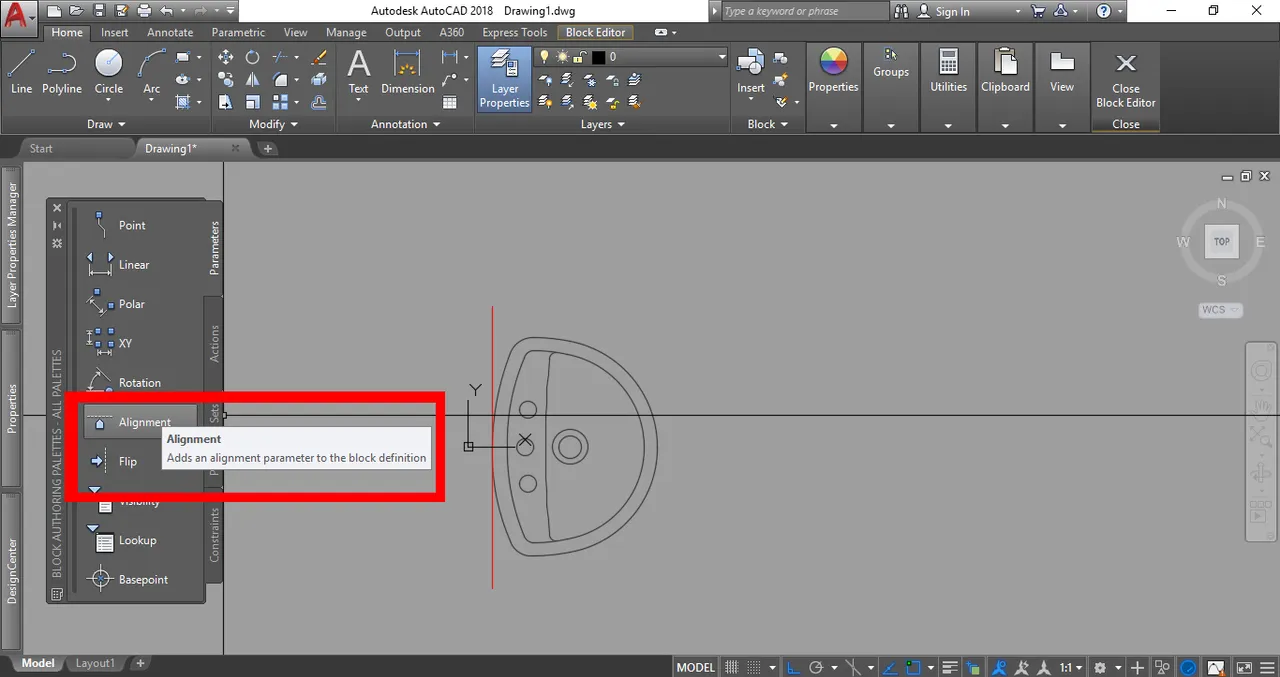Expand the Layers panel

pyautogui.click(x=603, y=124)
